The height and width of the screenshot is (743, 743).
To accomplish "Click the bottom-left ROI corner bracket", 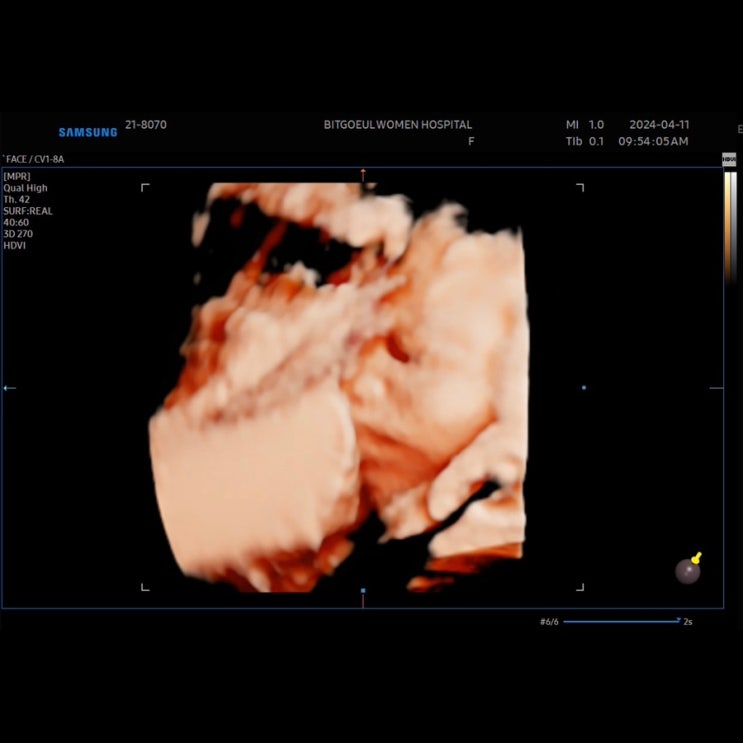I will click(145, 587).
